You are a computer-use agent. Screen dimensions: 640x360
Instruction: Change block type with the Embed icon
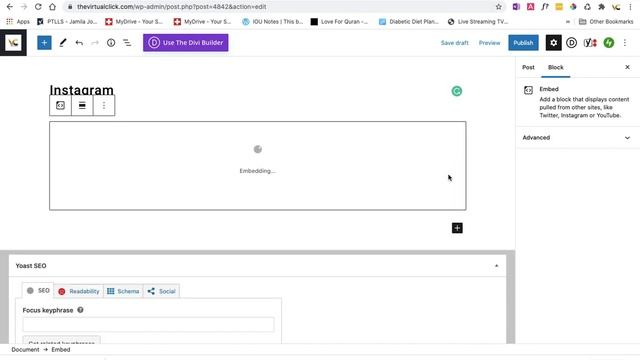60,105
